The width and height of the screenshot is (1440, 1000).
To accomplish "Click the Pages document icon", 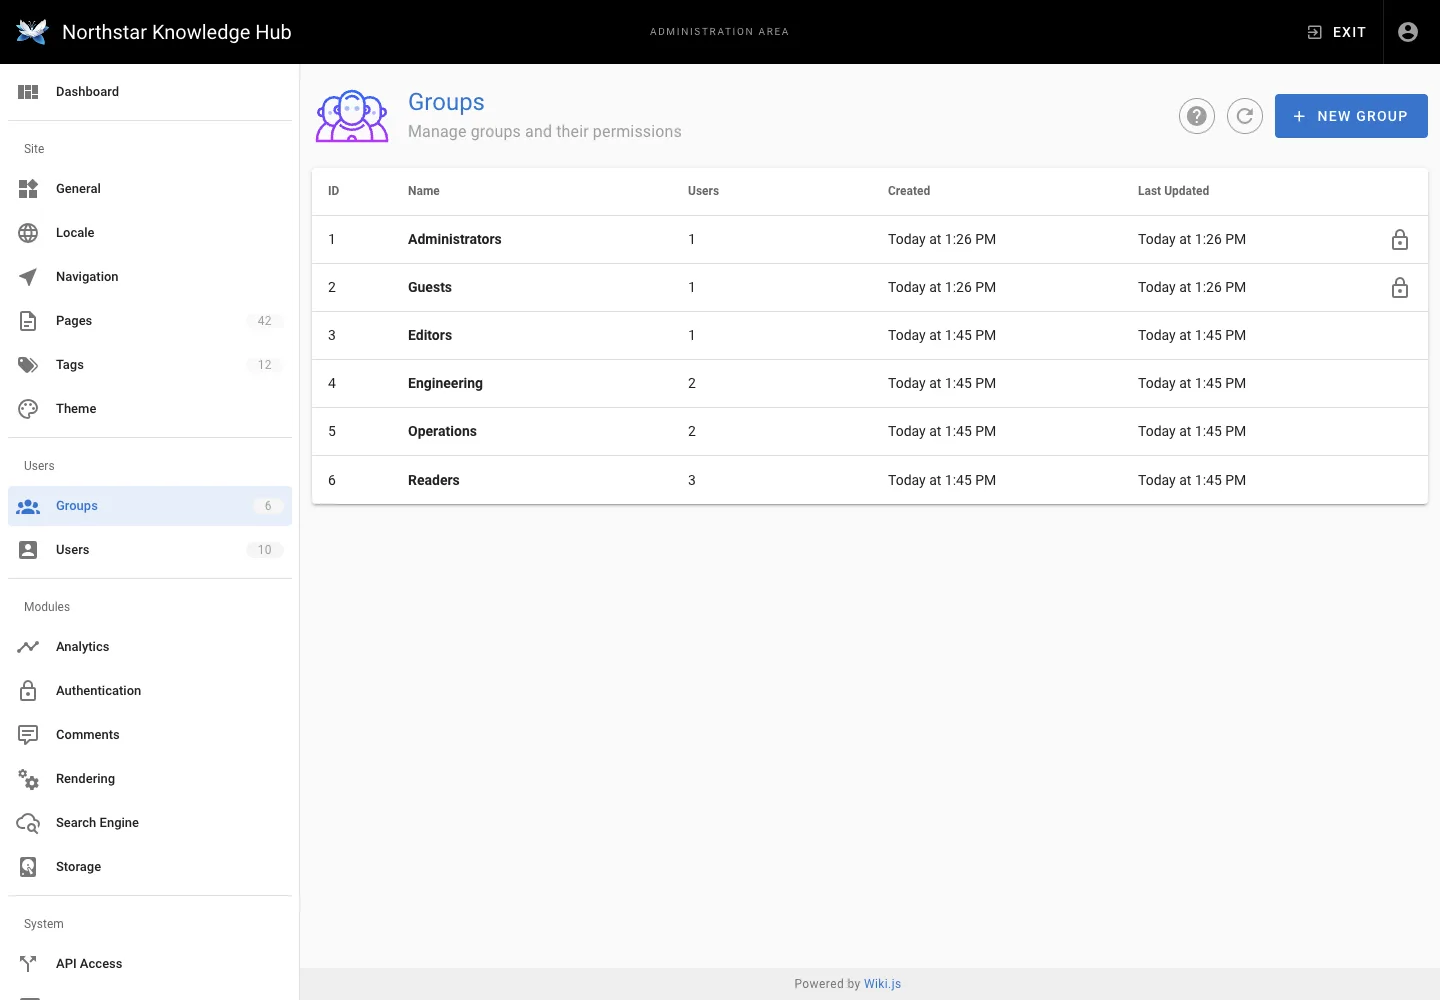I will (28, 321).
